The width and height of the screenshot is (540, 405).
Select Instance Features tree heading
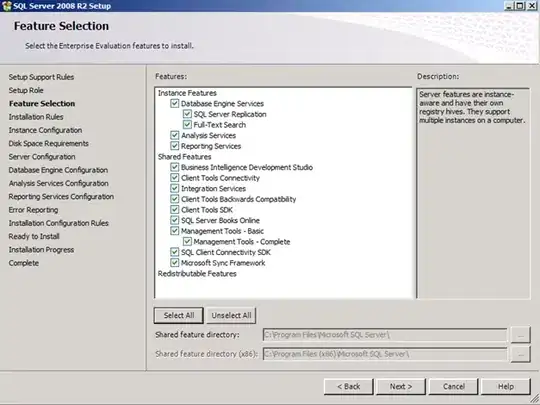187,93
